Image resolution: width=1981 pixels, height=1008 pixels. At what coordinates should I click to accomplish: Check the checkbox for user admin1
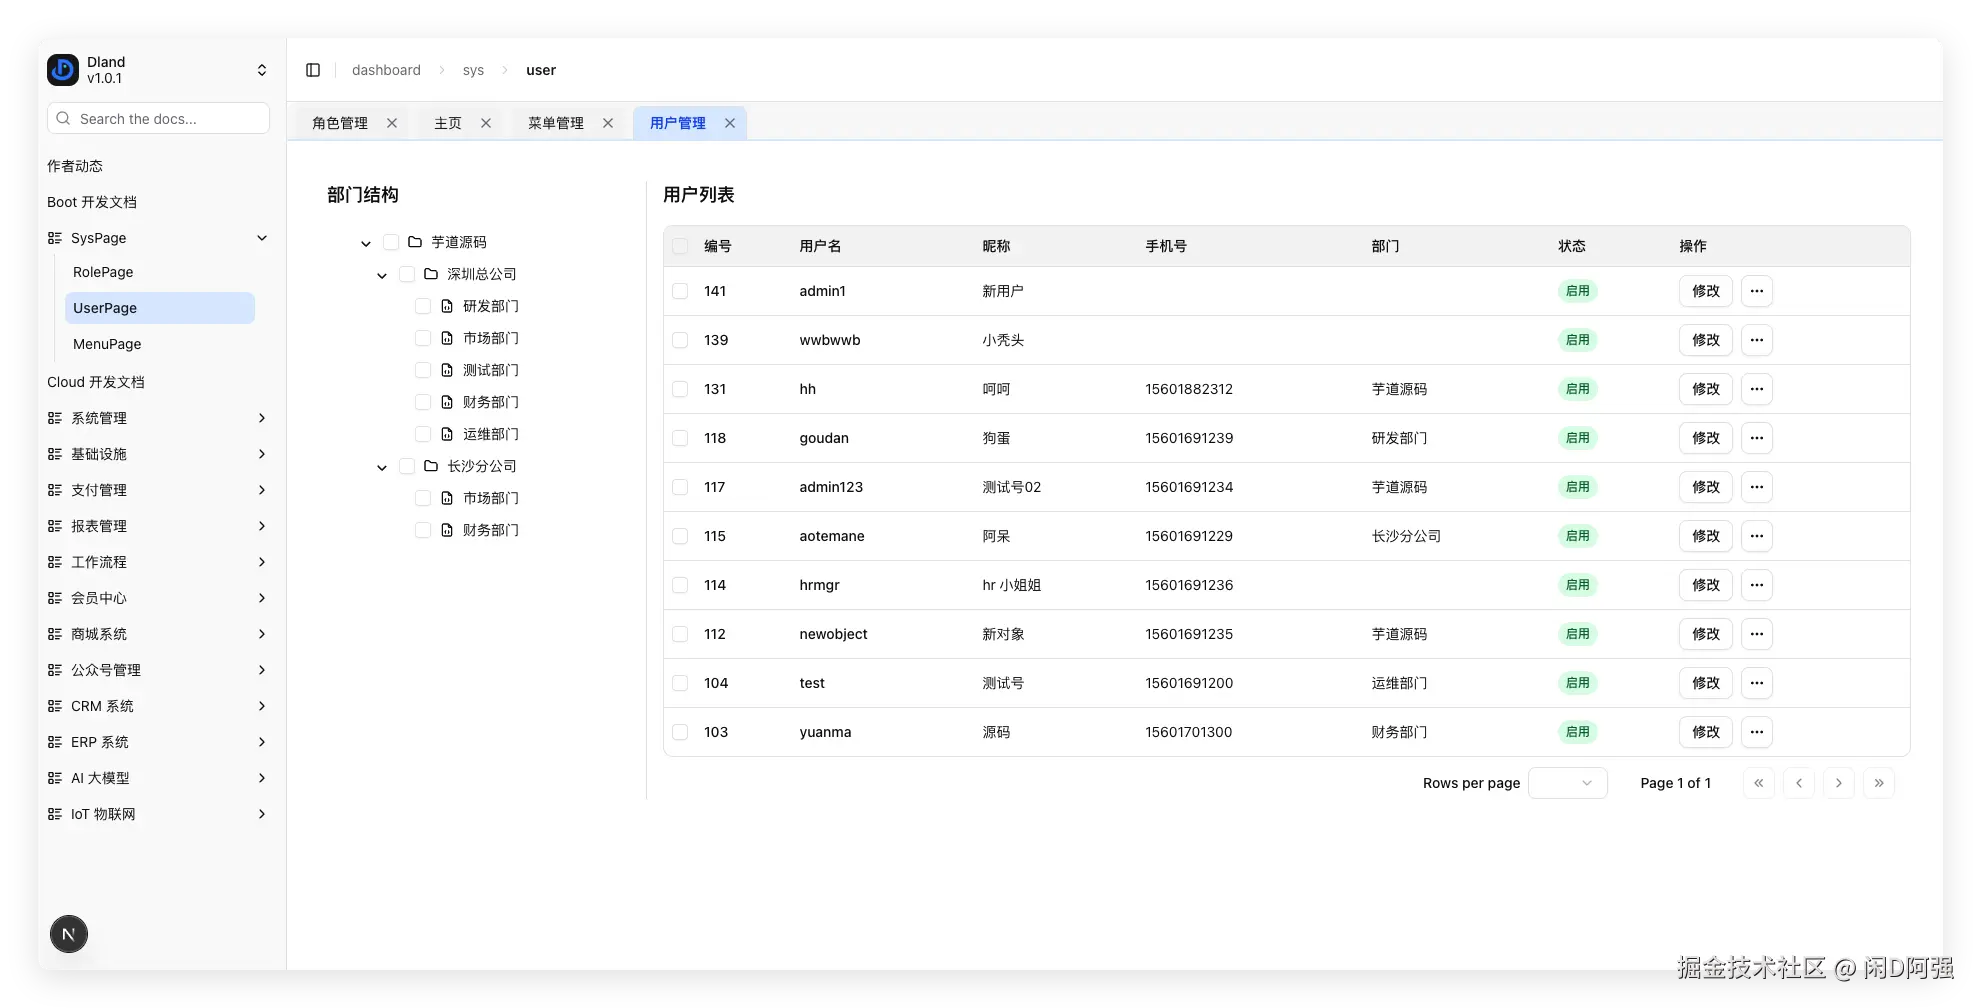point(680,291)
